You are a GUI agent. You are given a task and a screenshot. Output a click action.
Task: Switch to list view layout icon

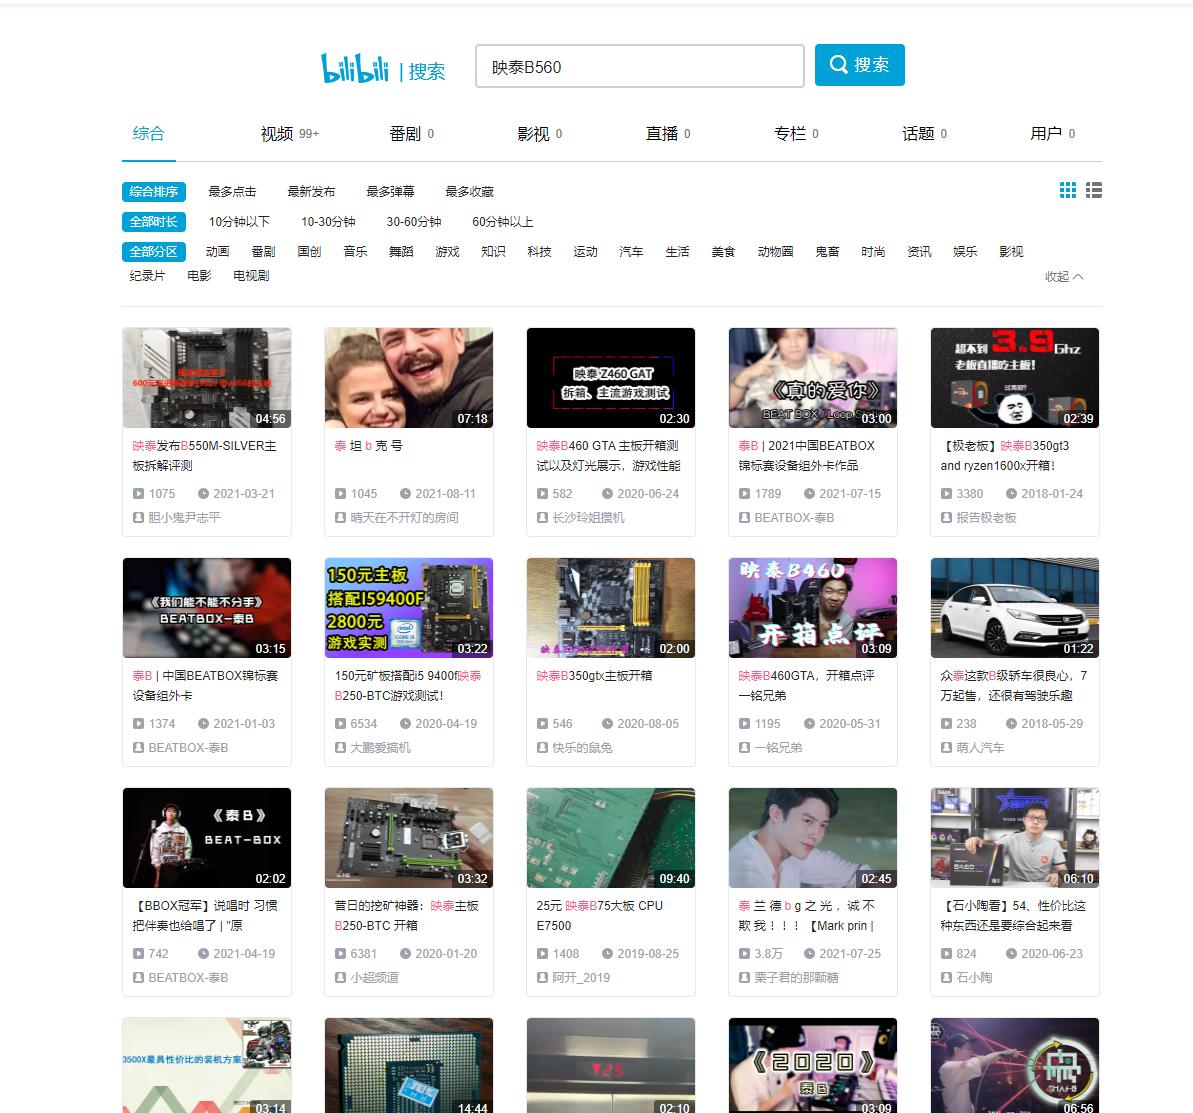1093,189
